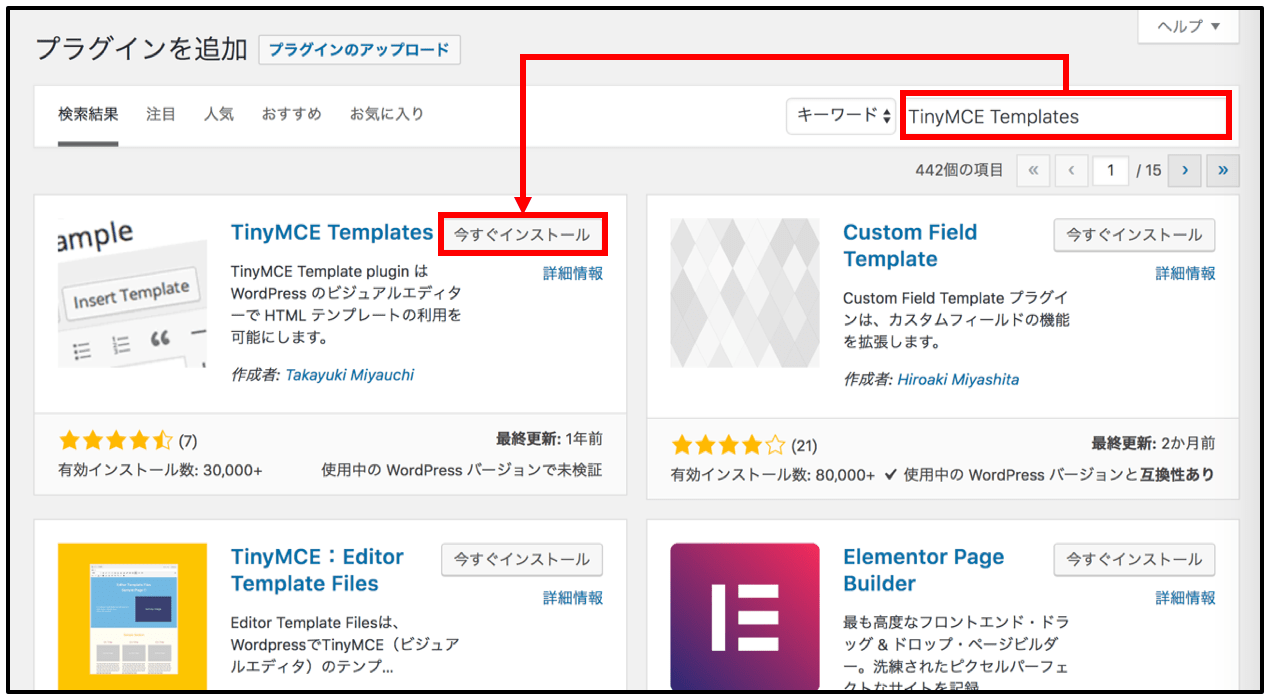Switch to 人気 tab
This screenshot has height=700, width=1270.
pyautogui.click(x=219, y=114)
